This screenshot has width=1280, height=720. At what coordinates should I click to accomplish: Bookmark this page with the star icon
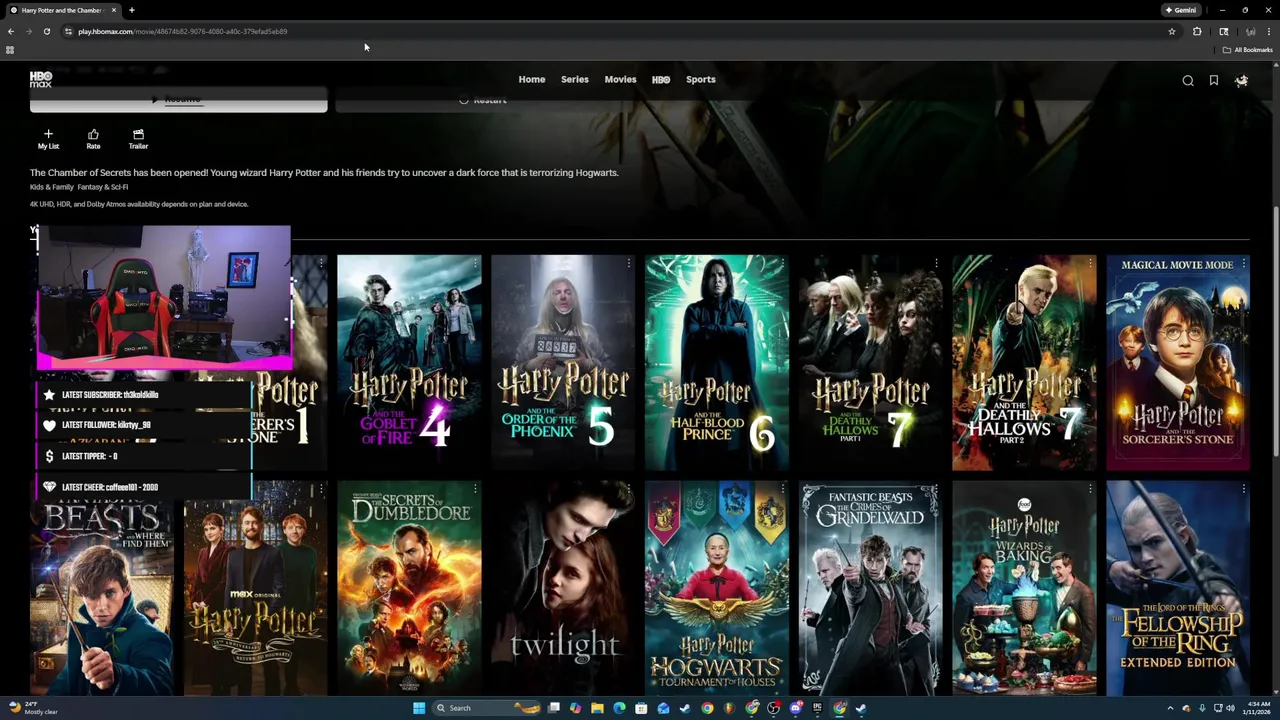pyautogui.click(x=1172, y=31)
